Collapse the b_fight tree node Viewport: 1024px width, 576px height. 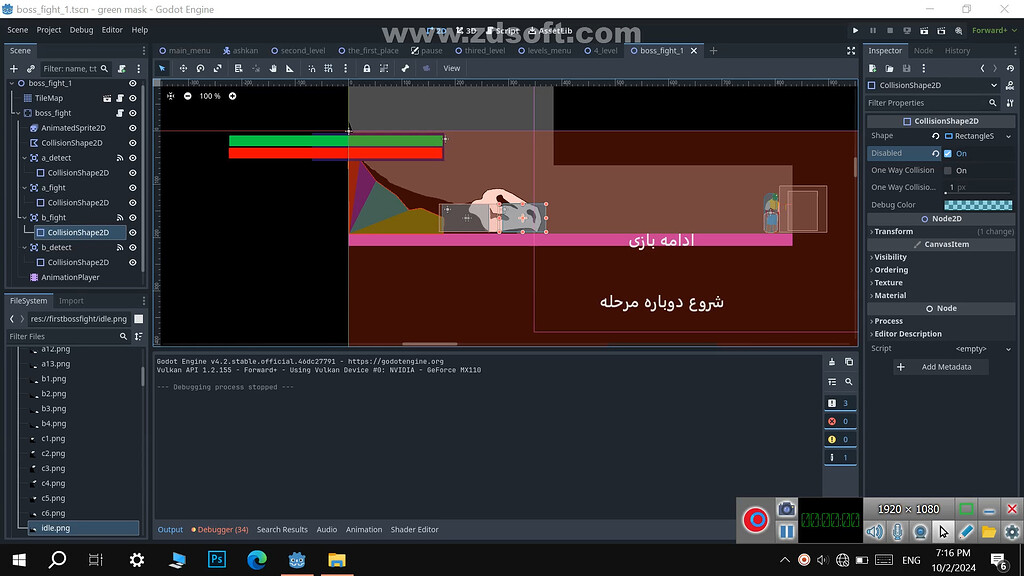[24, 217]
